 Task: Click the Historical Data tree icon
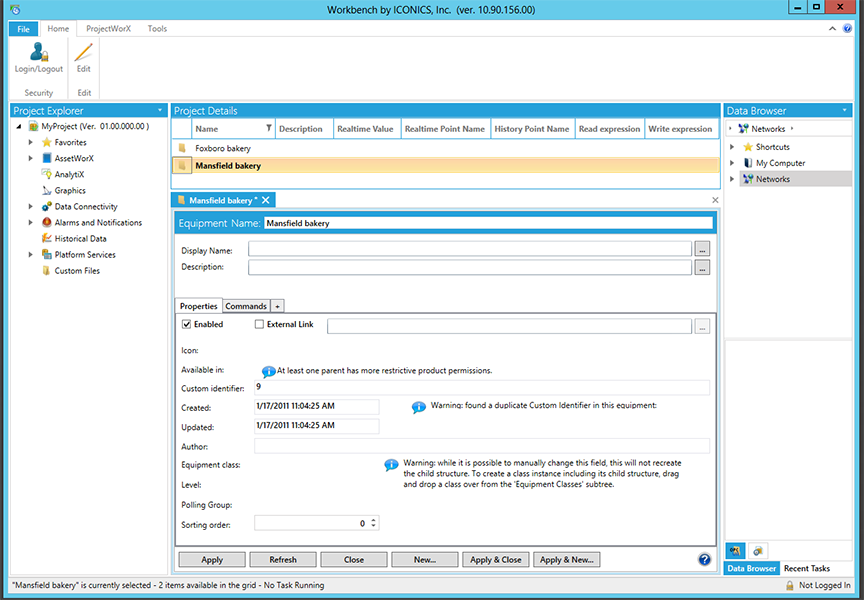coord(47,239)
